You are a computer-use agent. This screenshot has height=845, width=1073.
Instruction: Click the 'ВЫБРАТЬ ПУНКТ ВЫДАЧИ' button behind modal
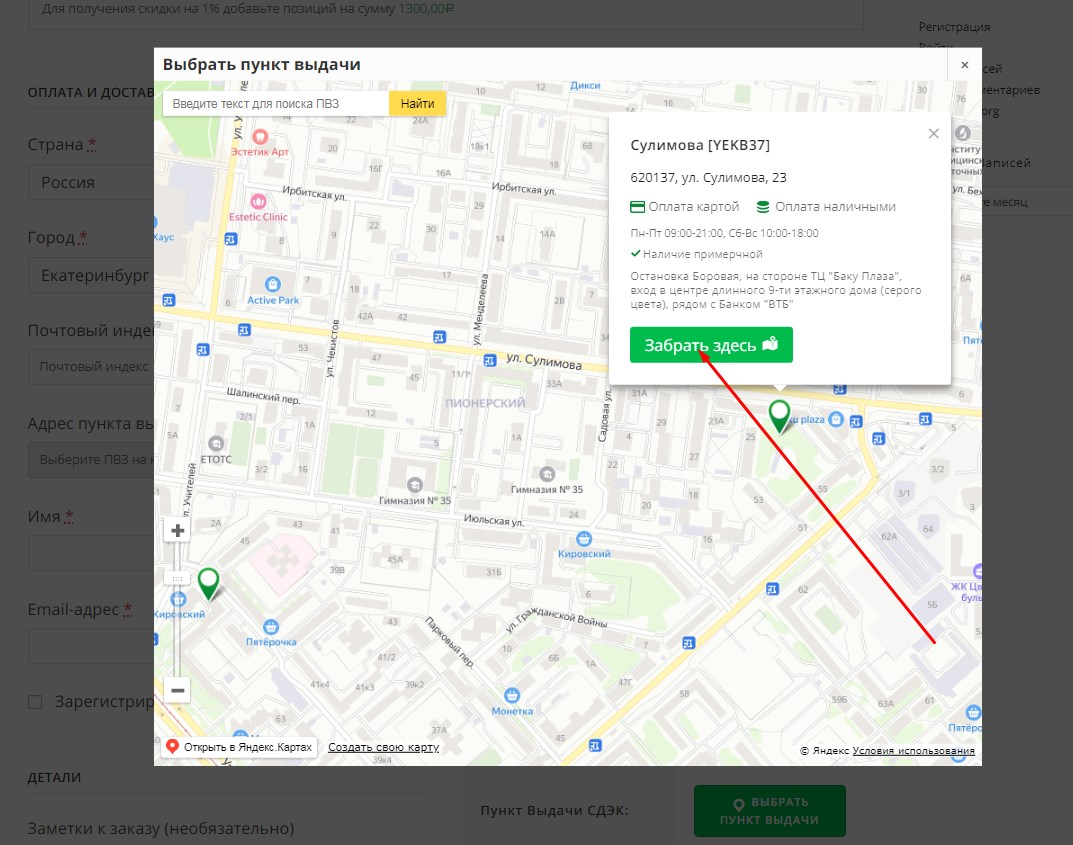(770, 811)
